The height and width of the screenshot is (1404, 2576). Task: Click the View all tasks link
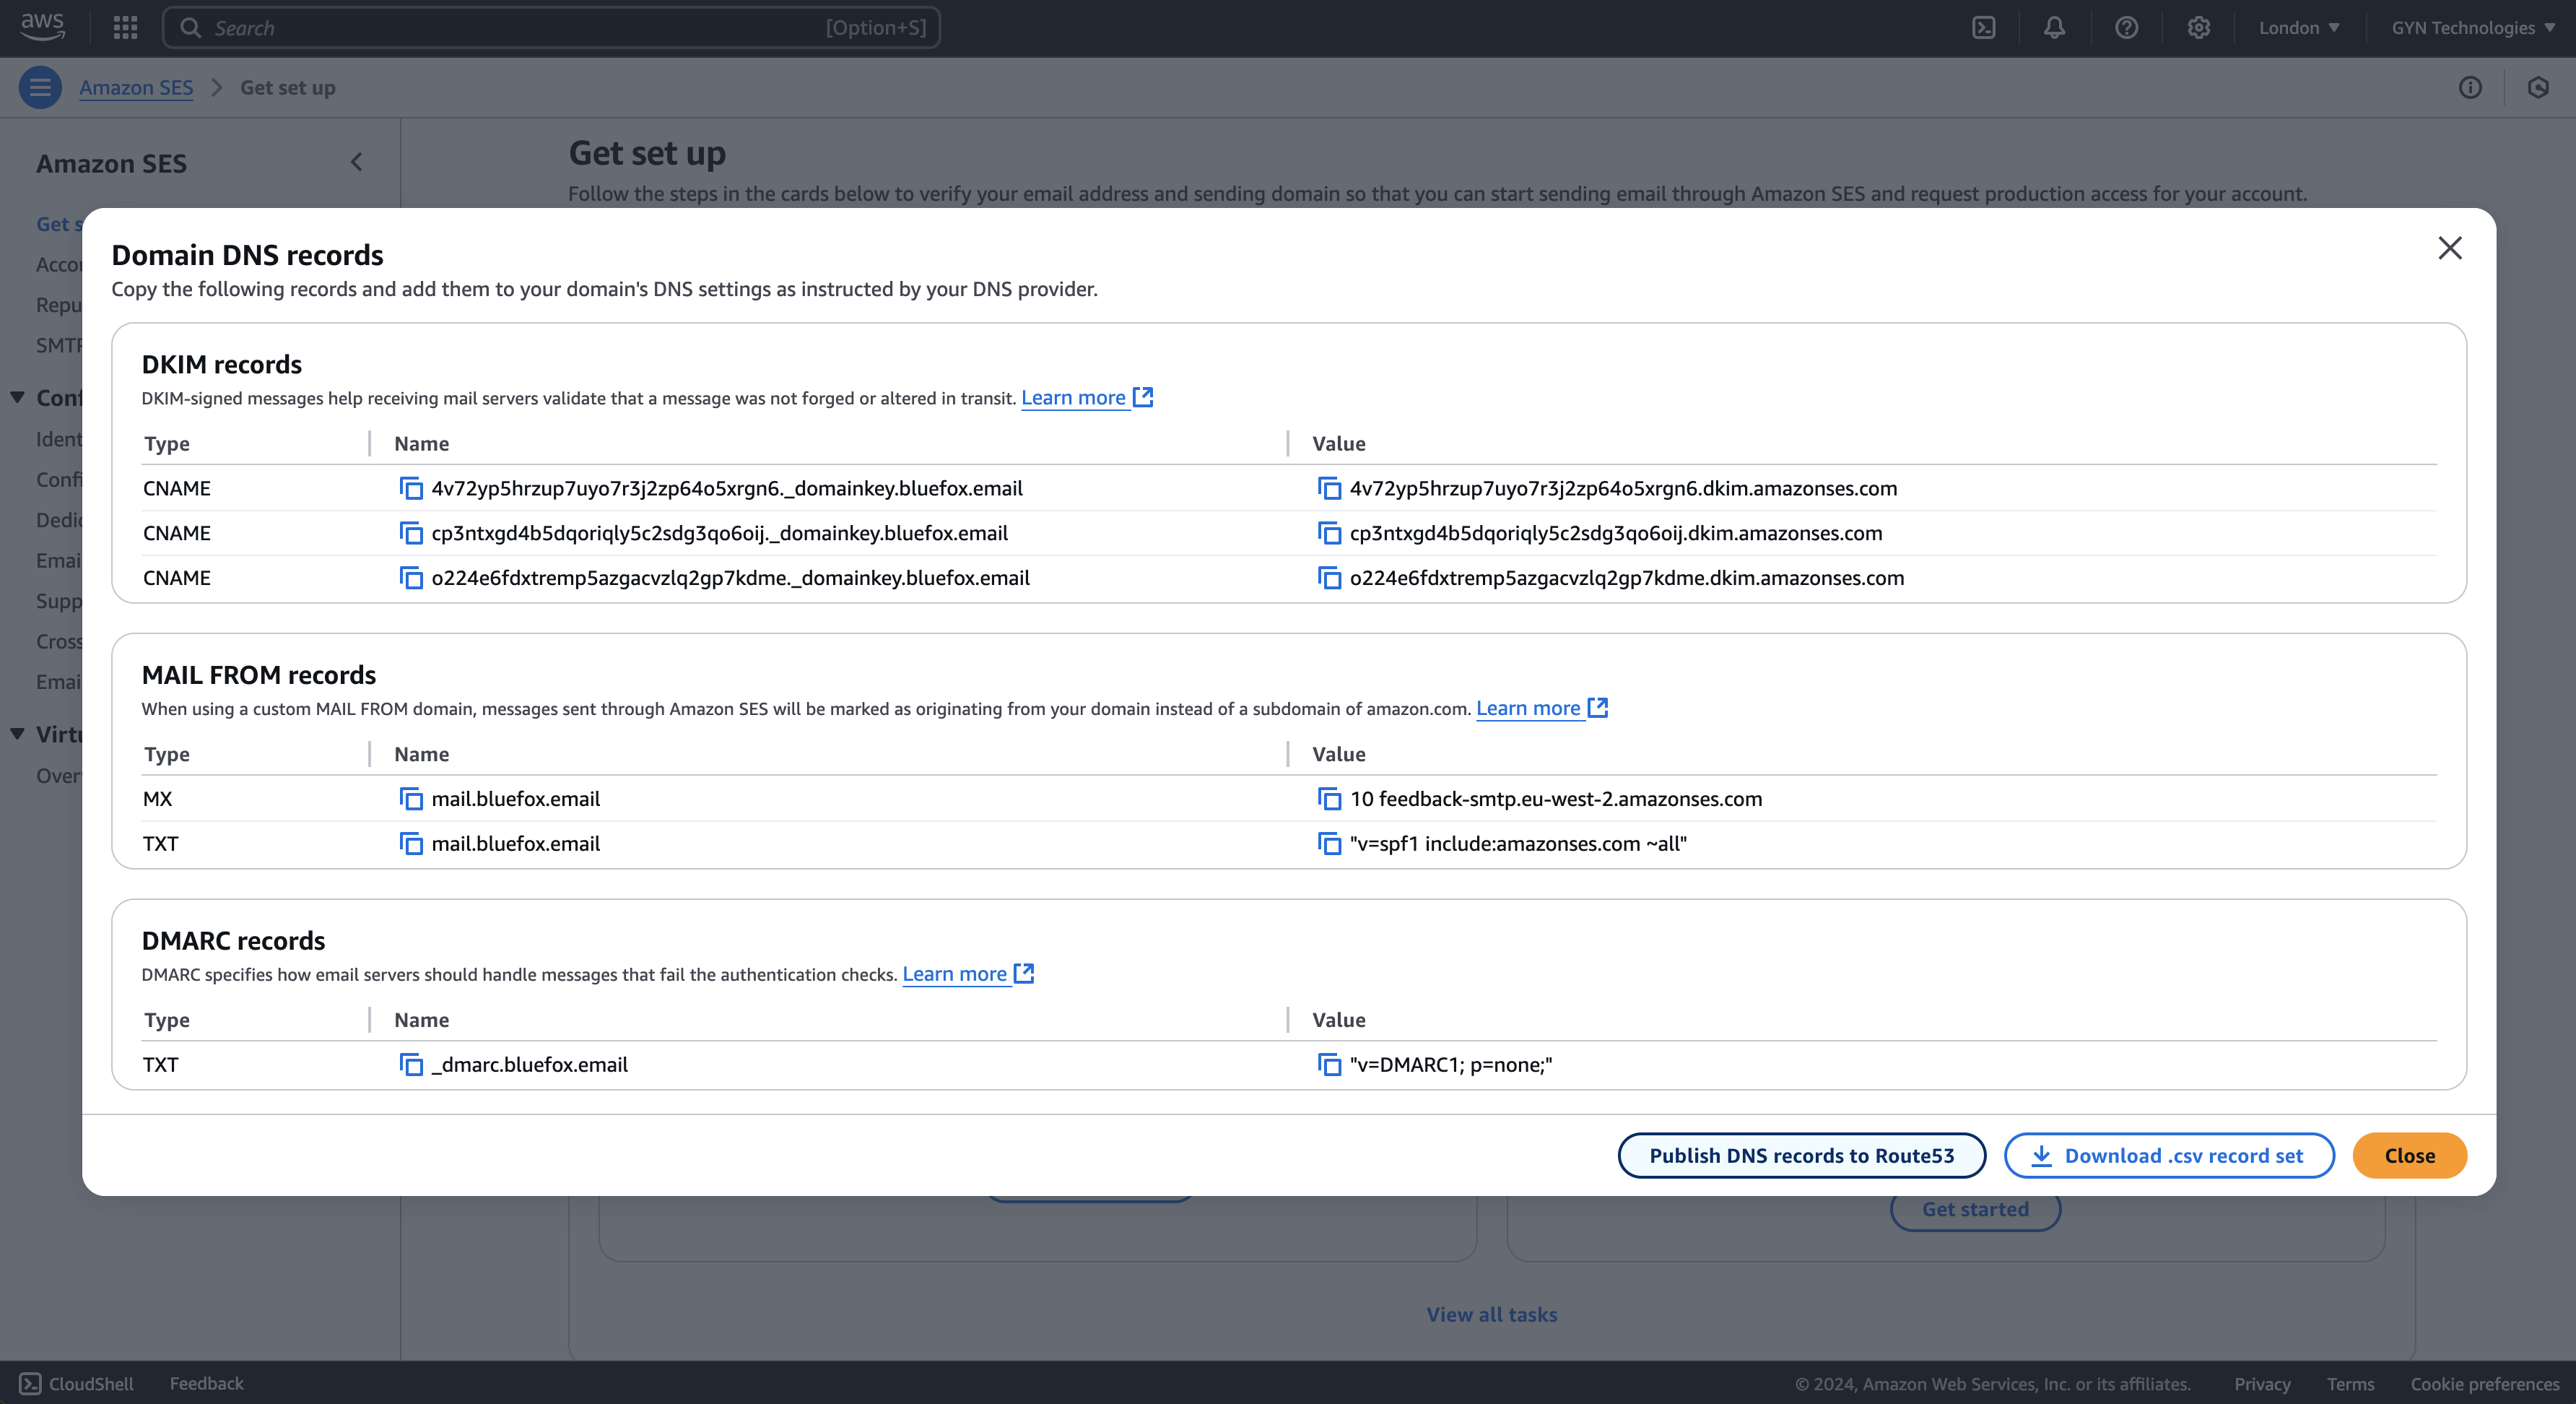point(1492,1315)
